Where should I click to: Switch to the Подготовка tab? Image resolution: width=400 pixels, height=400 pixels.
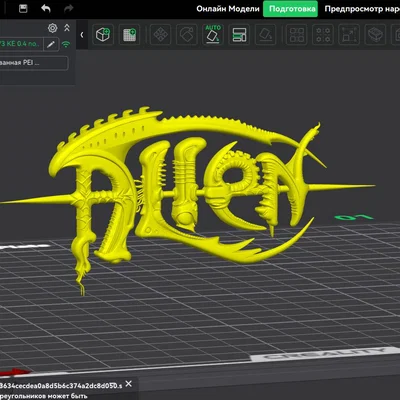coord(290,9)
